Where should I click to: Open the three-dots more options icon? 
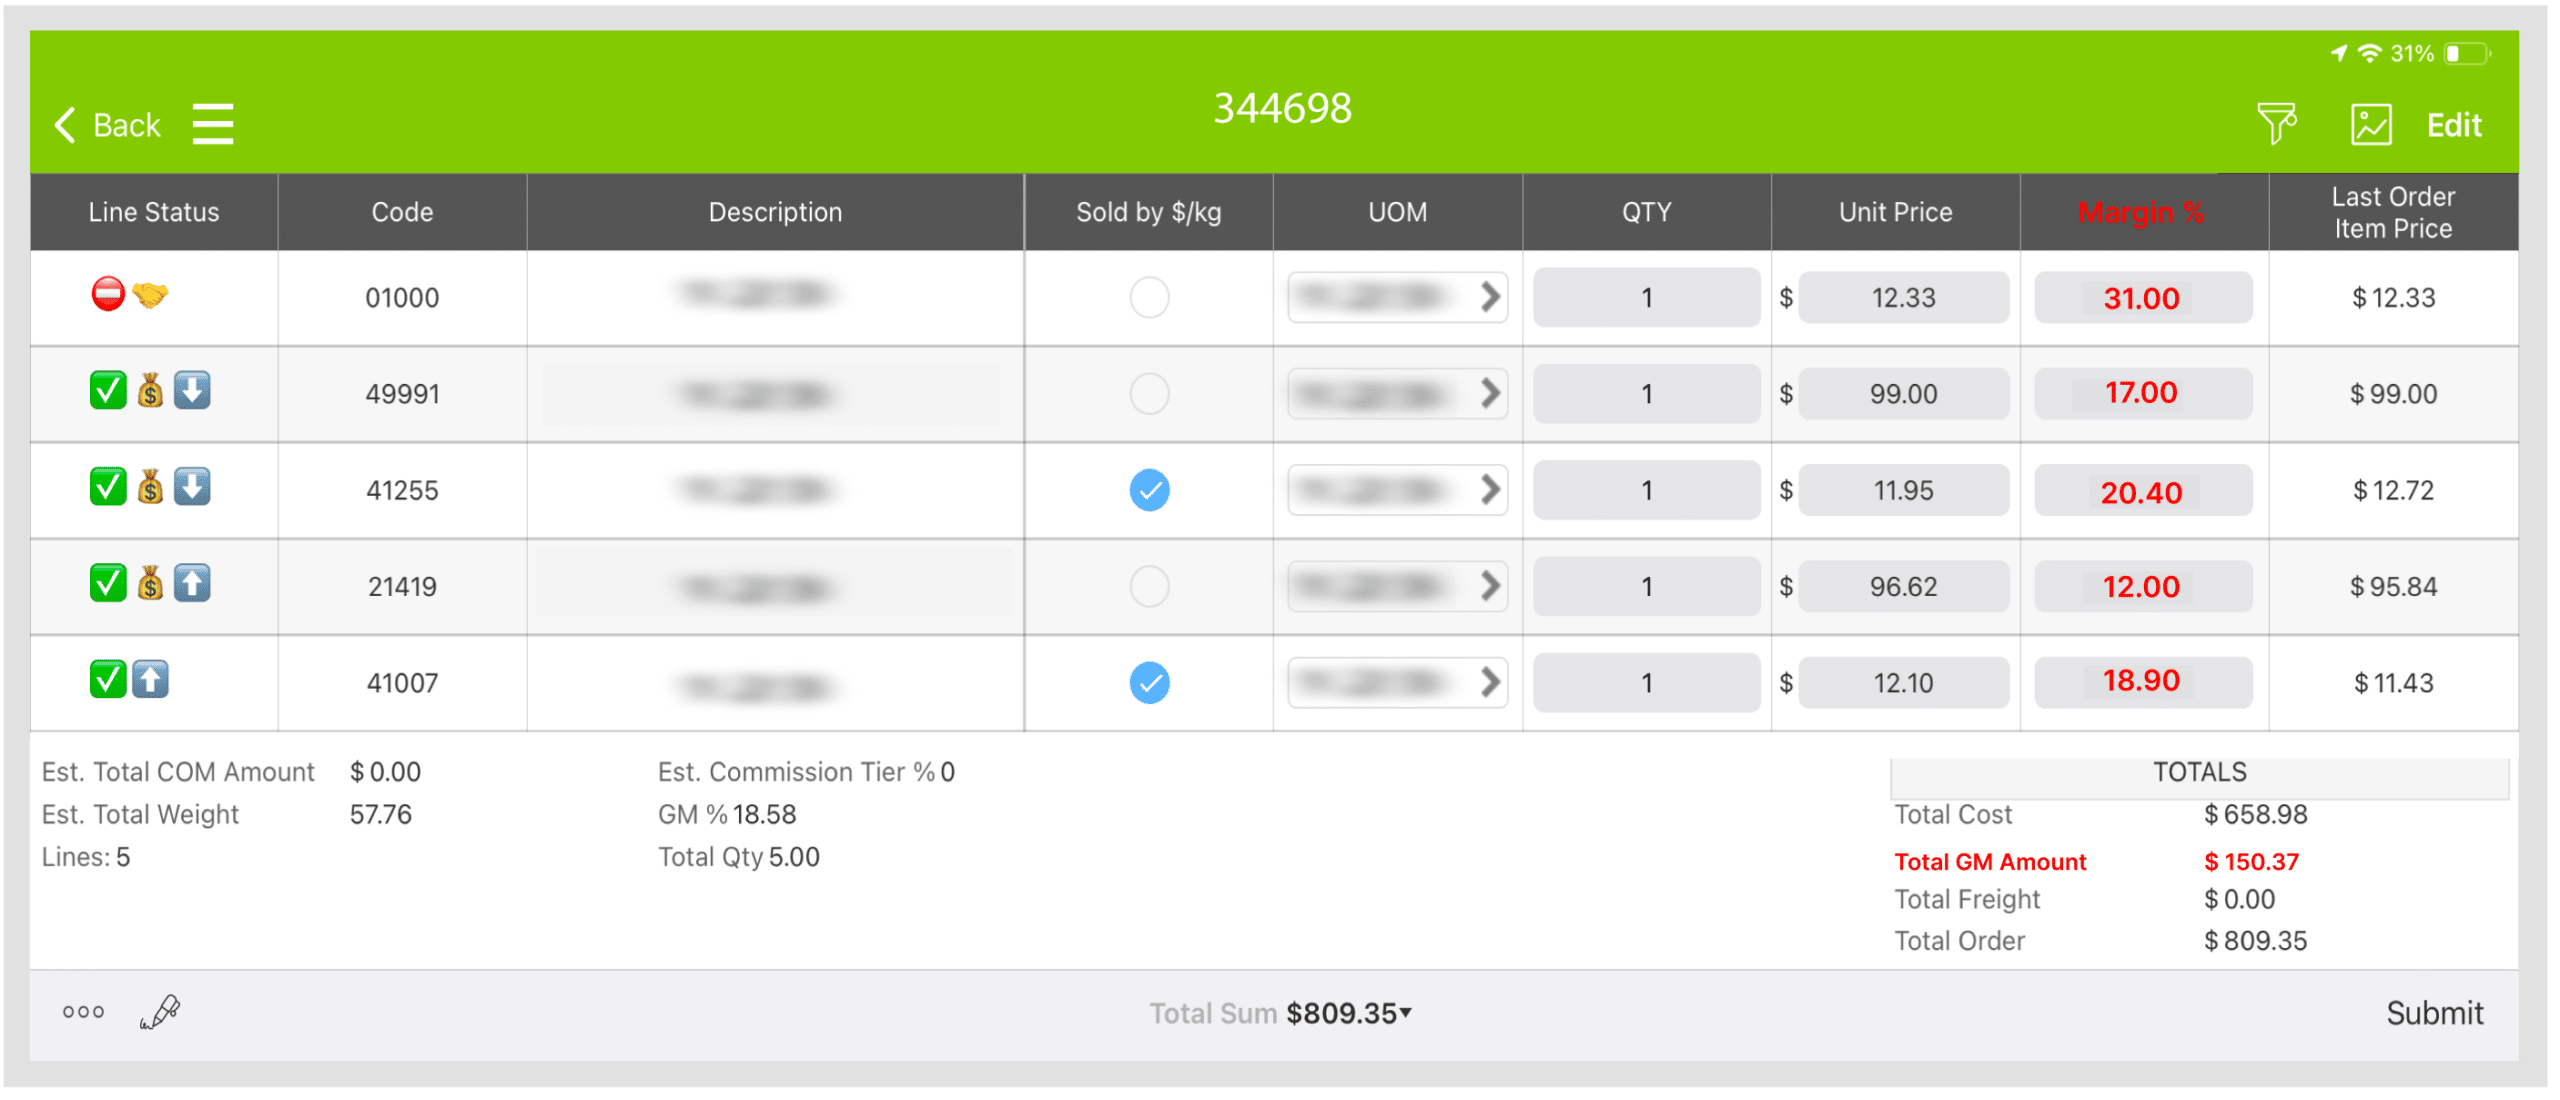[83, 1012]
